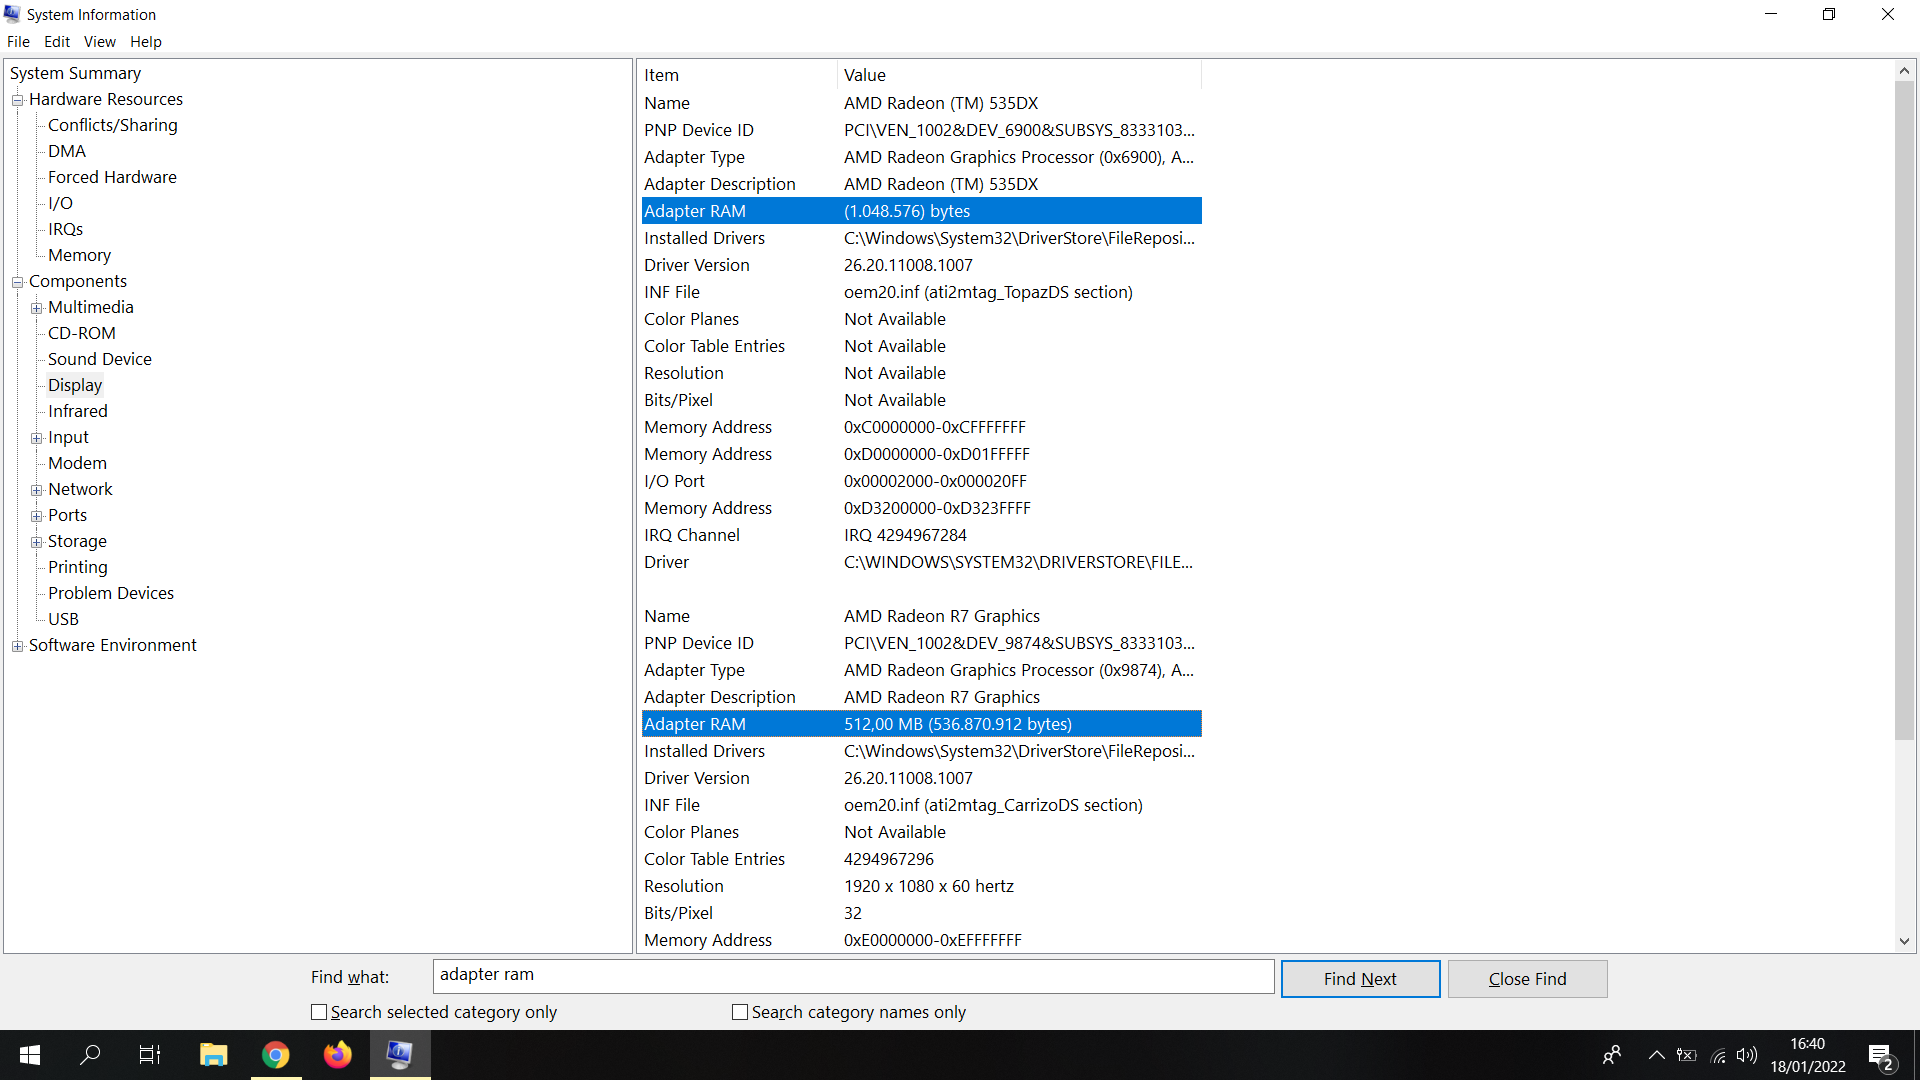Click the Color Table Entries value 4294967296
The height and width of the screenshot is (1080, 1920).
[889, 859]
